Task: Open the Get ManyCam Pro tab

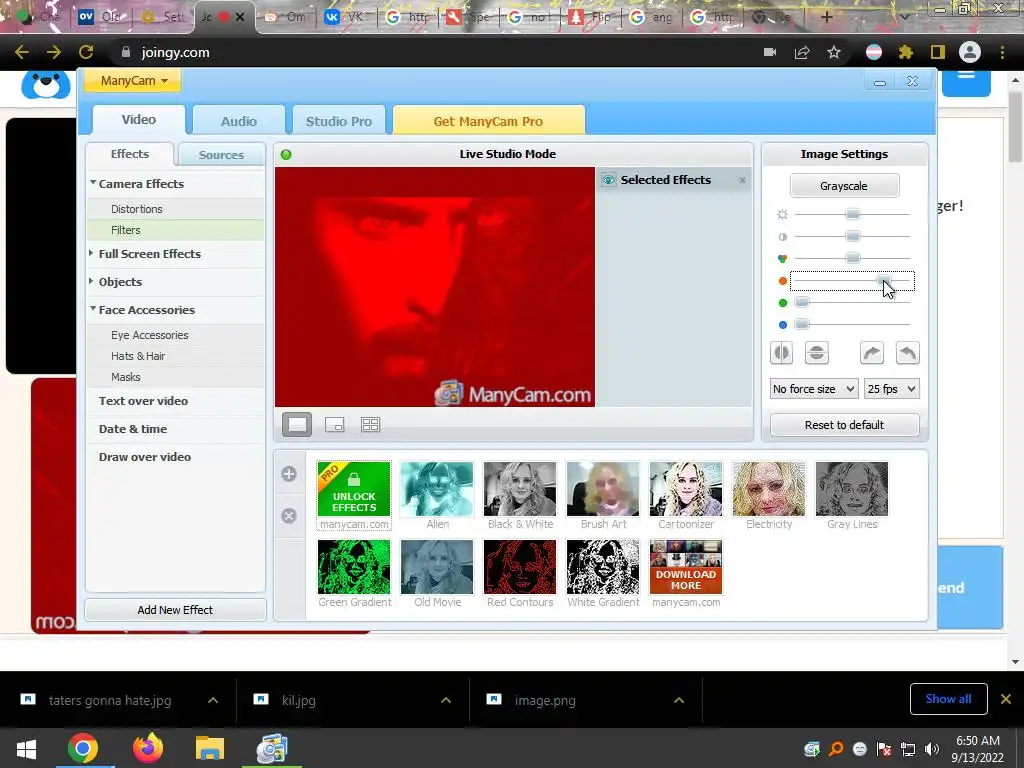Action: point(488,121)
